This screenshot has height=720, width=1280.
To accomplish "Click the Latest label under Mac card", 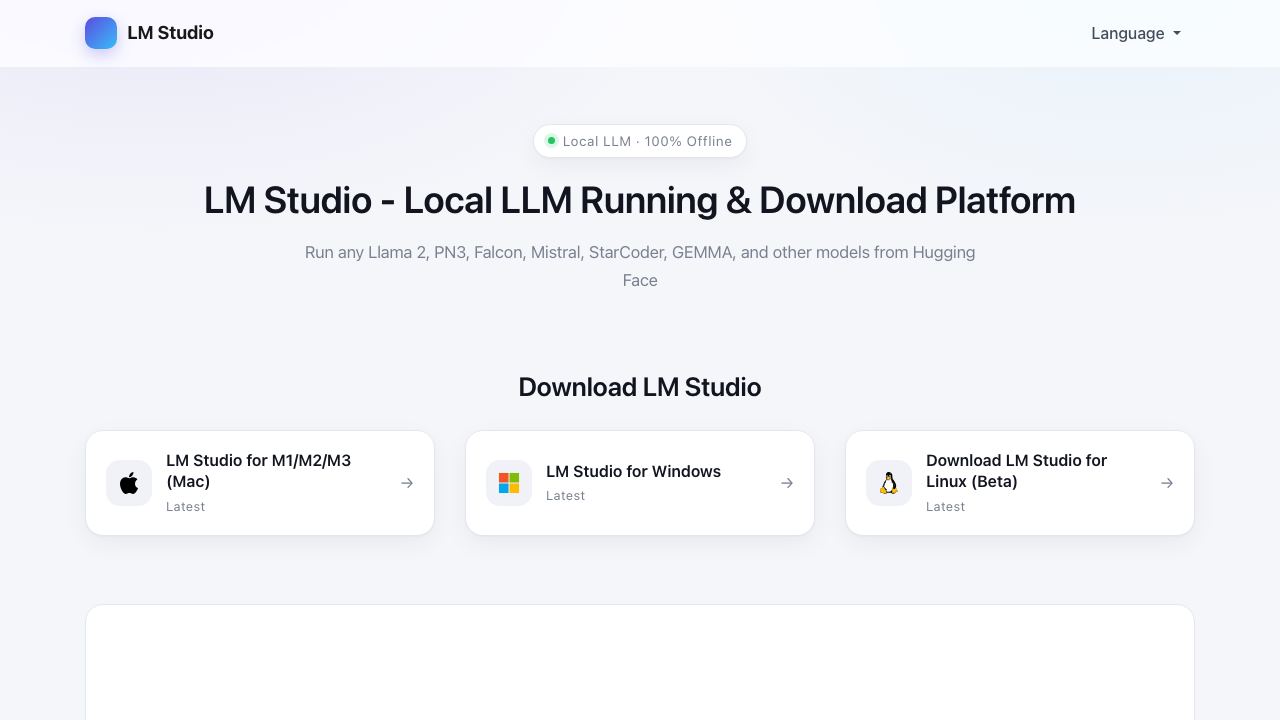I will (185, 507).
